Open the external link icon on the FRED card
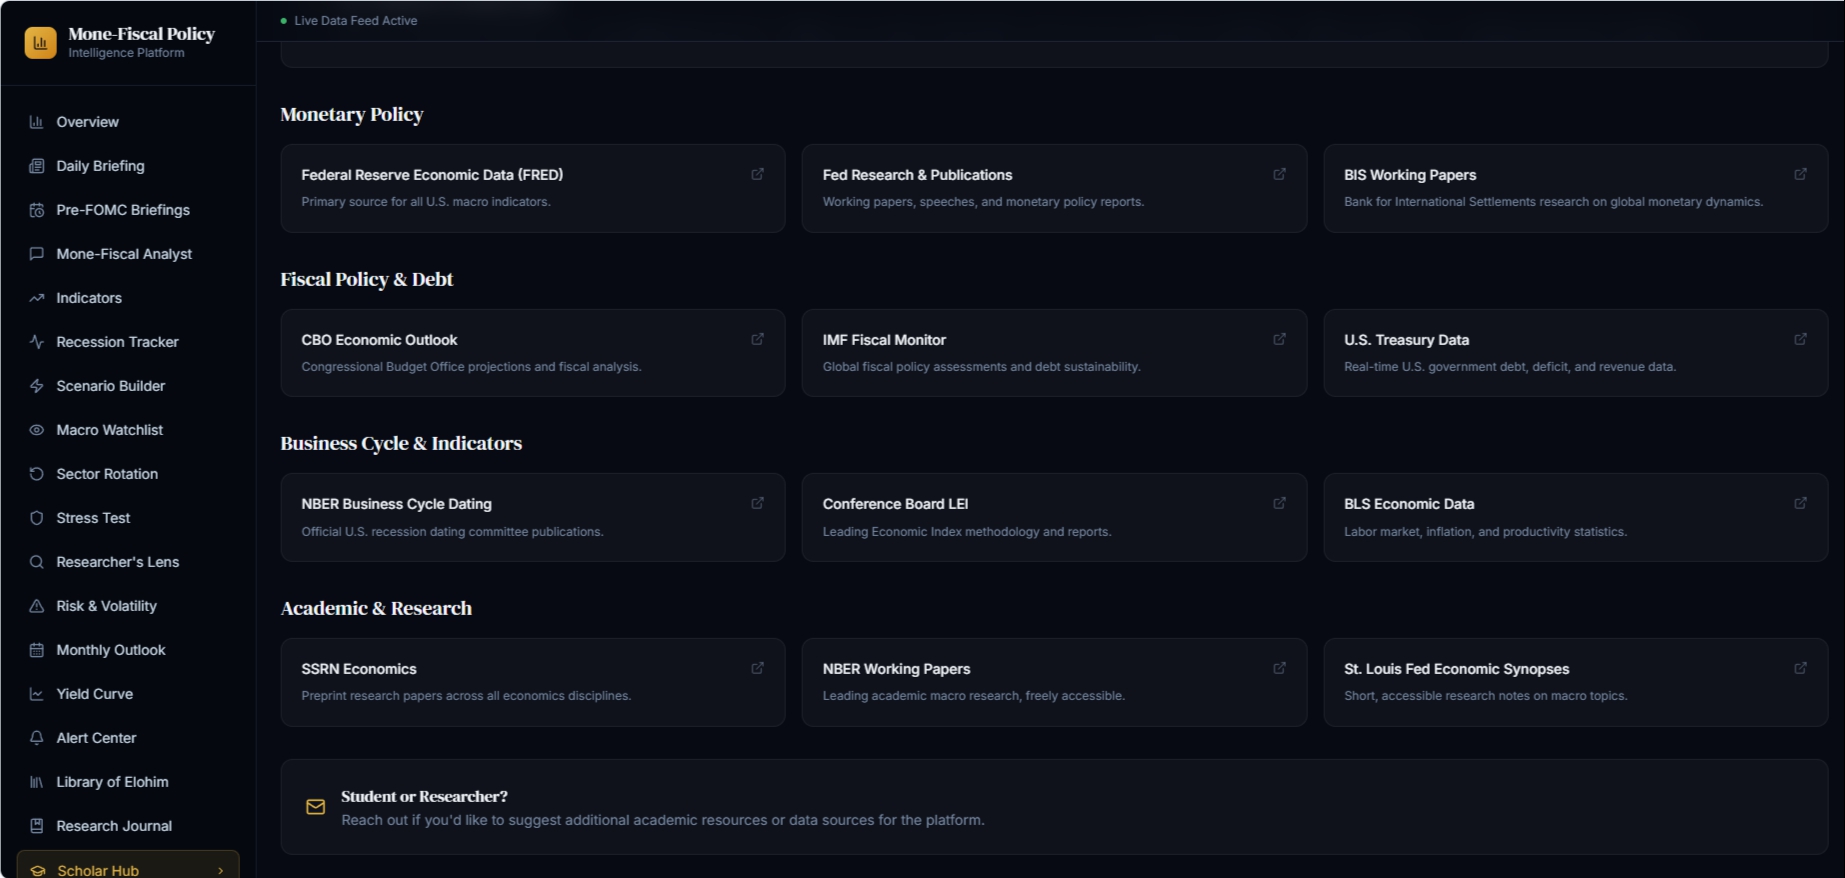This screenshot has width=1845, height=878. point(758,174)
